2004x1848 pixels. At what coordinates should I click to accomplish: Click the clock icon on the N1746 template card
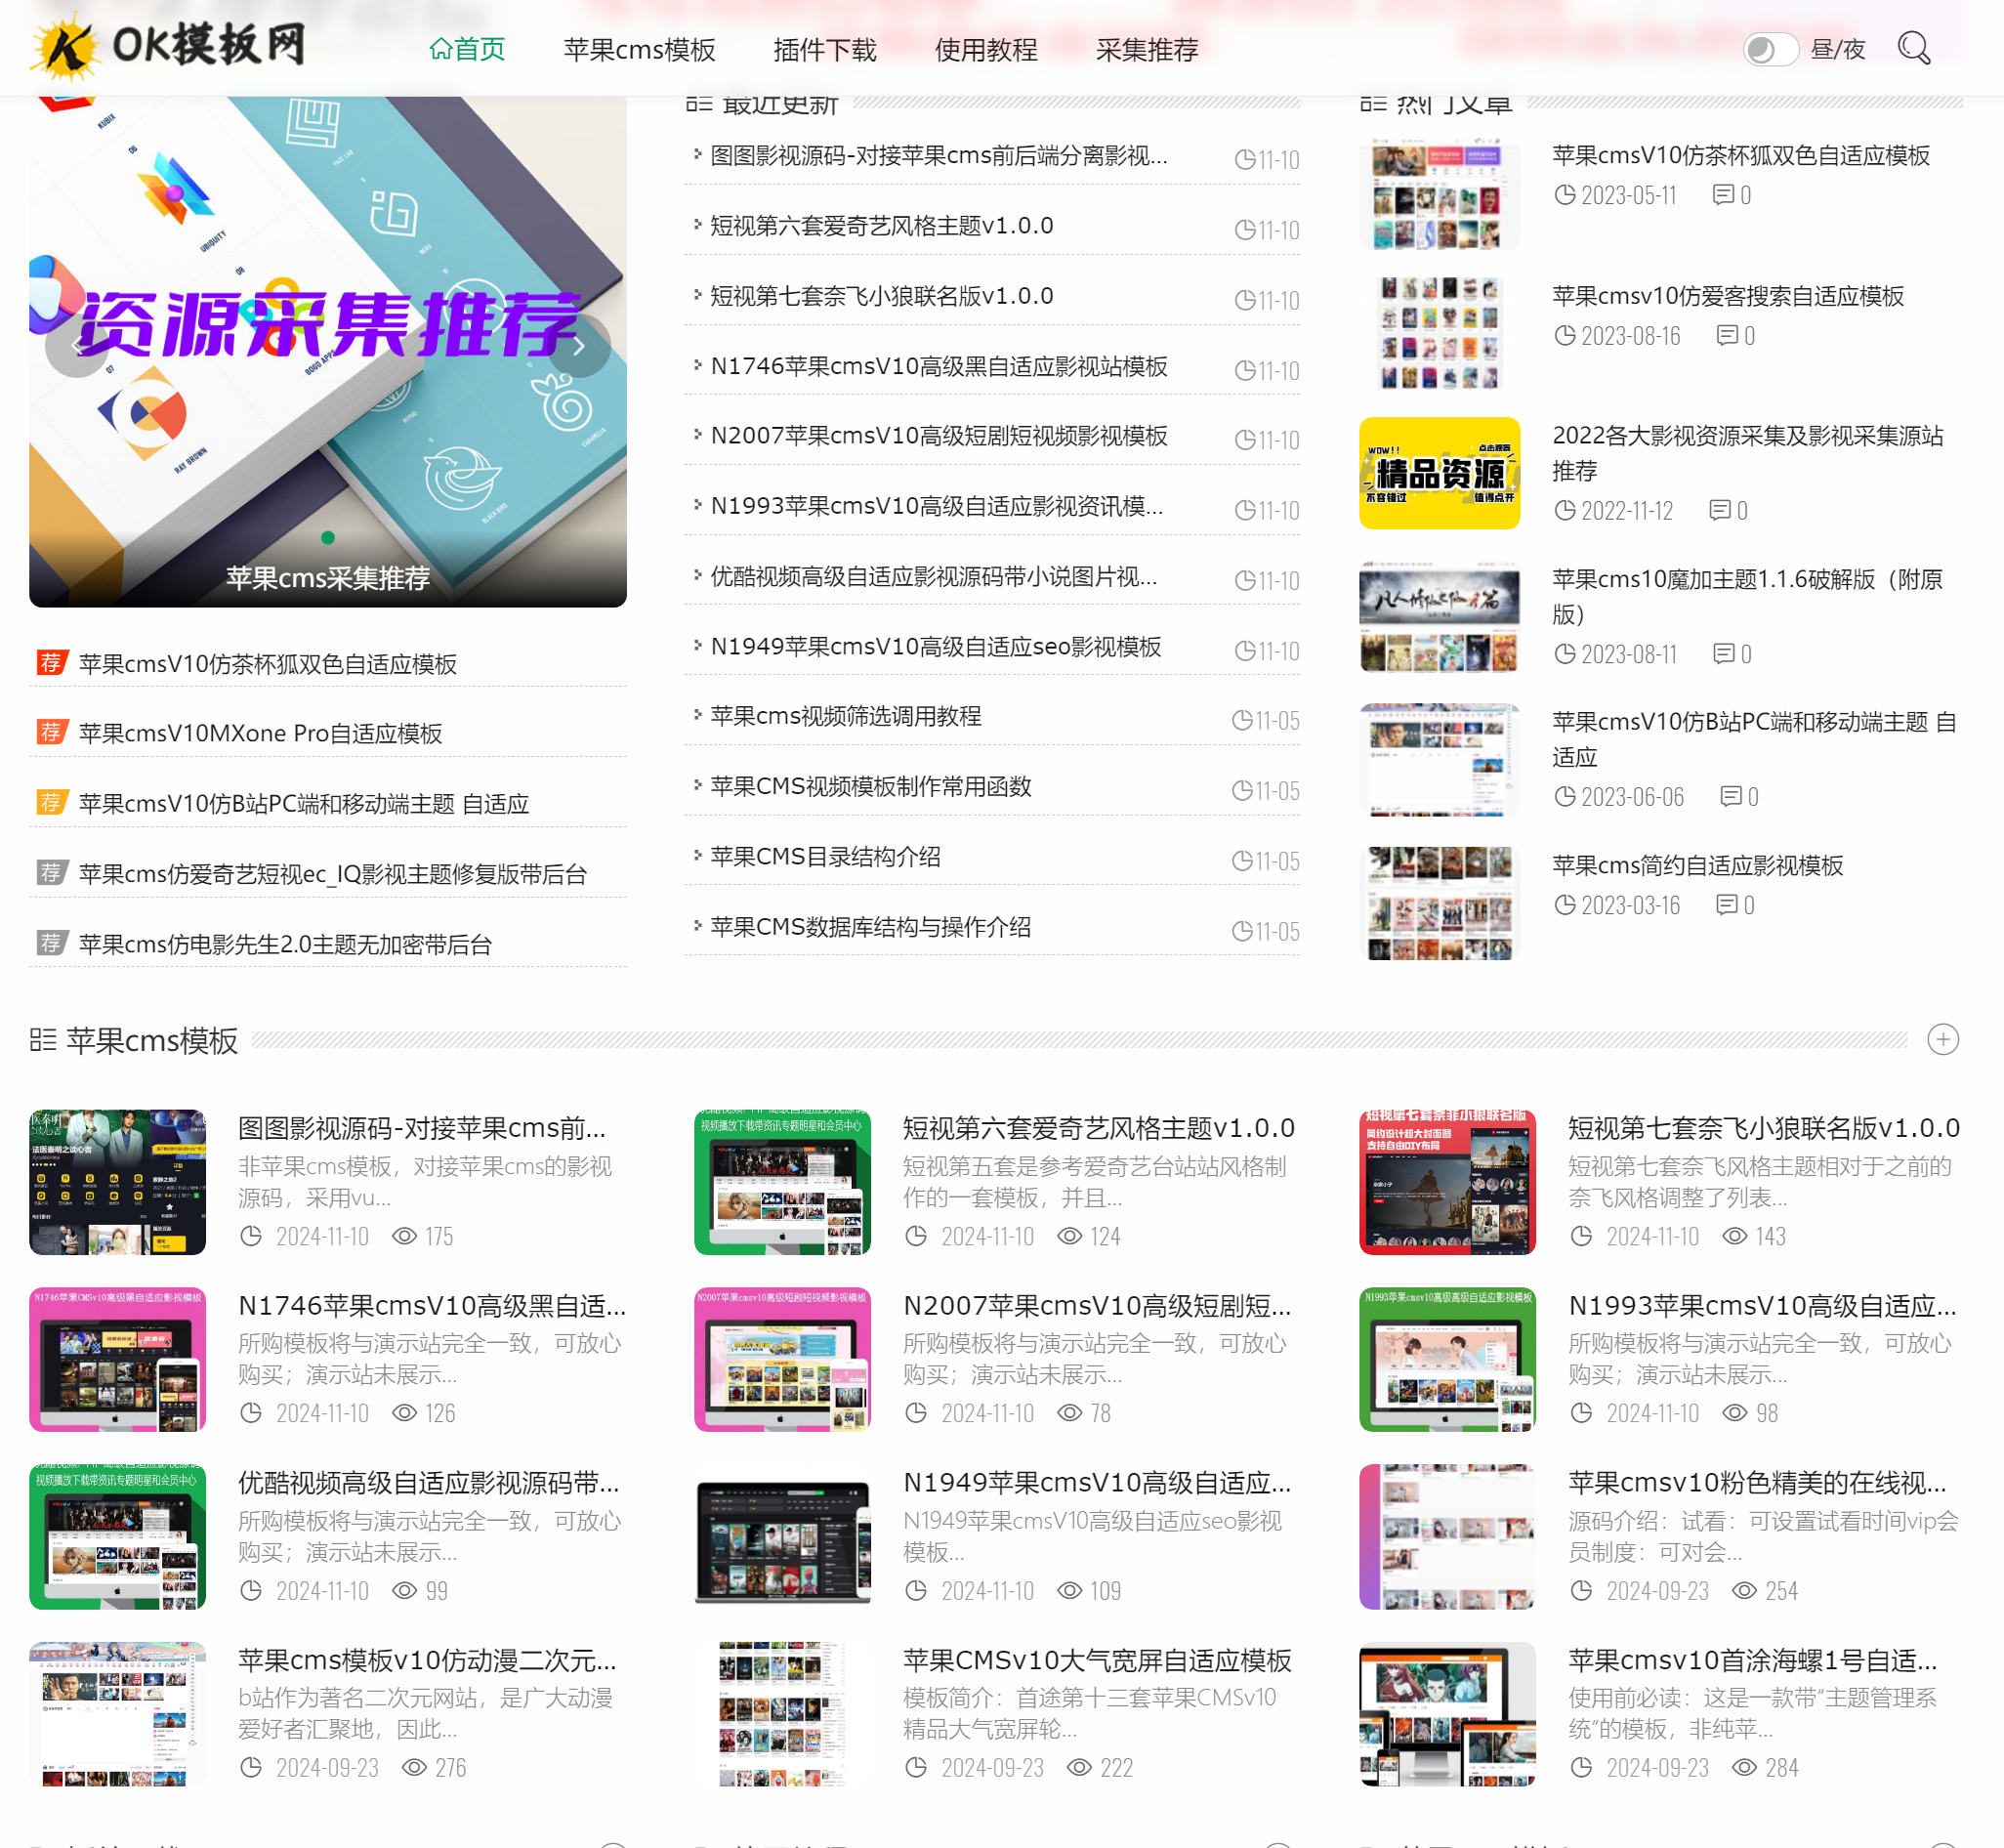click(252, 1413)
